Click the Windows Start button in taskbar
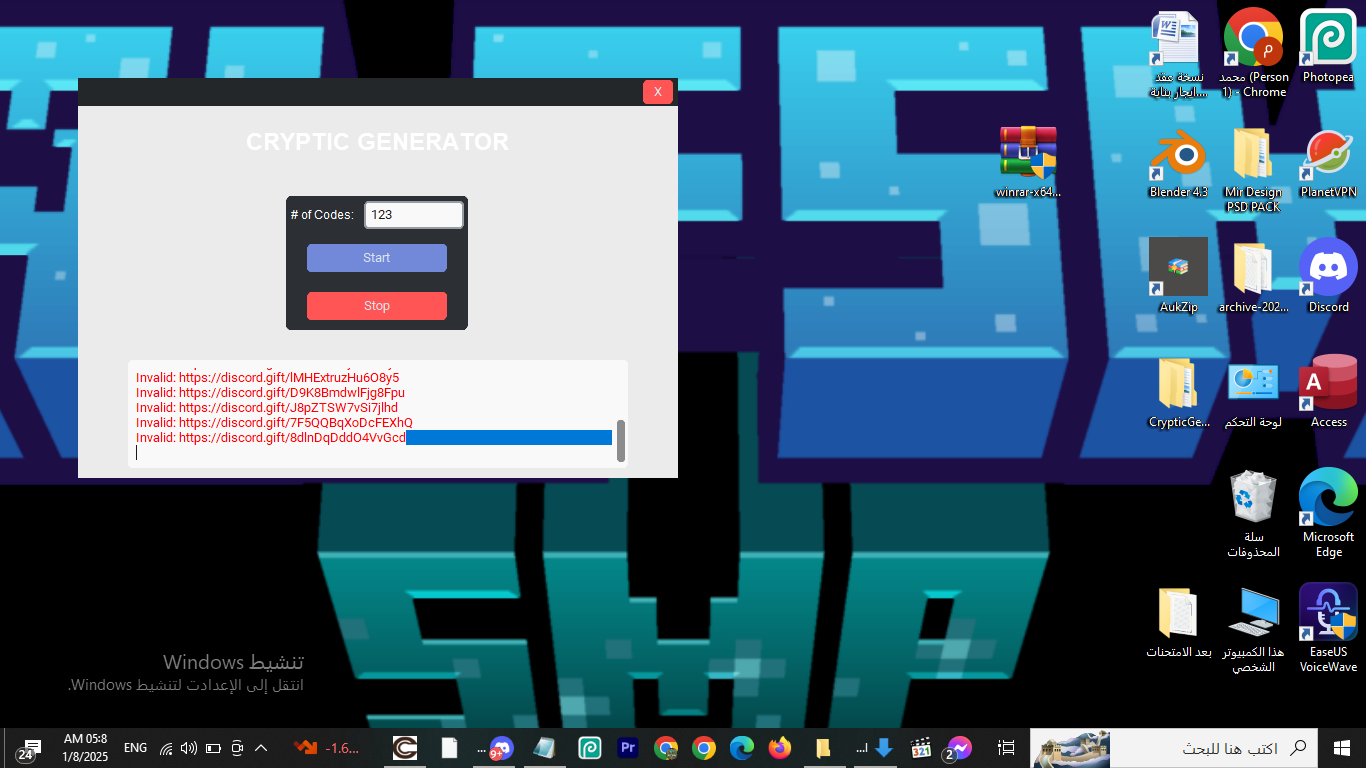Viewport: 1366px width, 768px height. pos(1343,748)
